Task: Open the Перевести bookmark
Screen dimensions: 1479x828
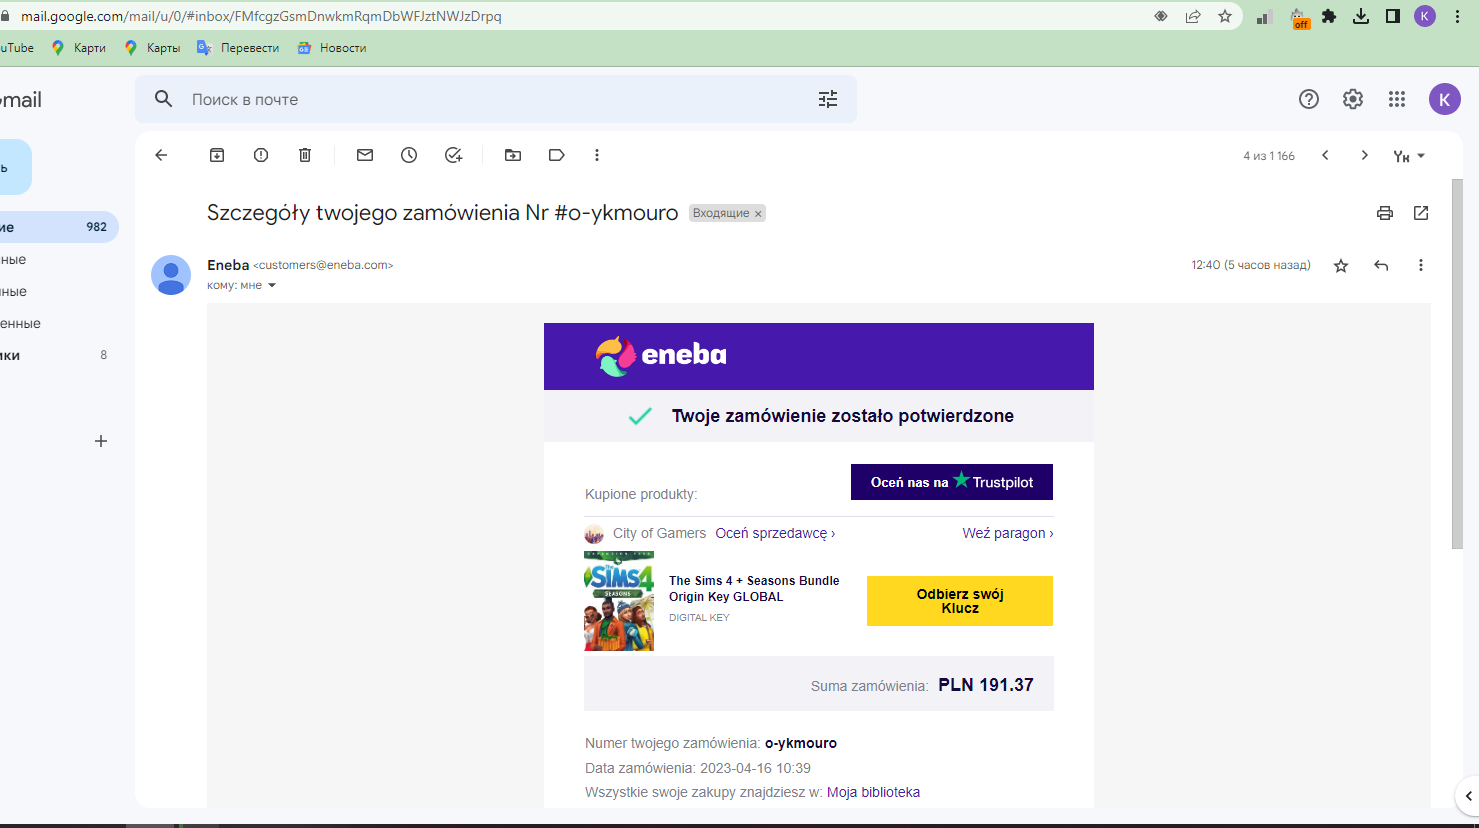Action: pyautogui.click(x=239, y=48)
